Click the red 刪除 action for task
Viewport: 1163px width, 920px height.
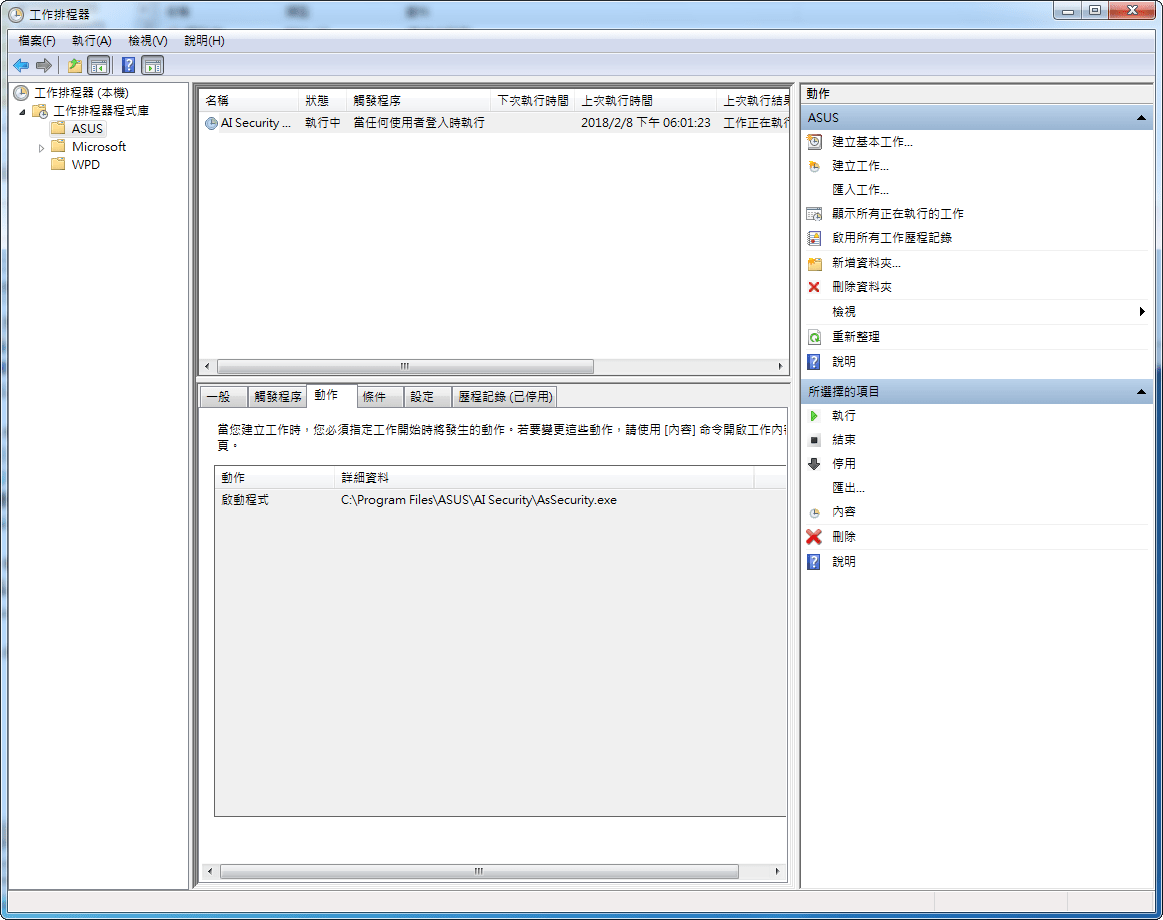tap(843, 537)
